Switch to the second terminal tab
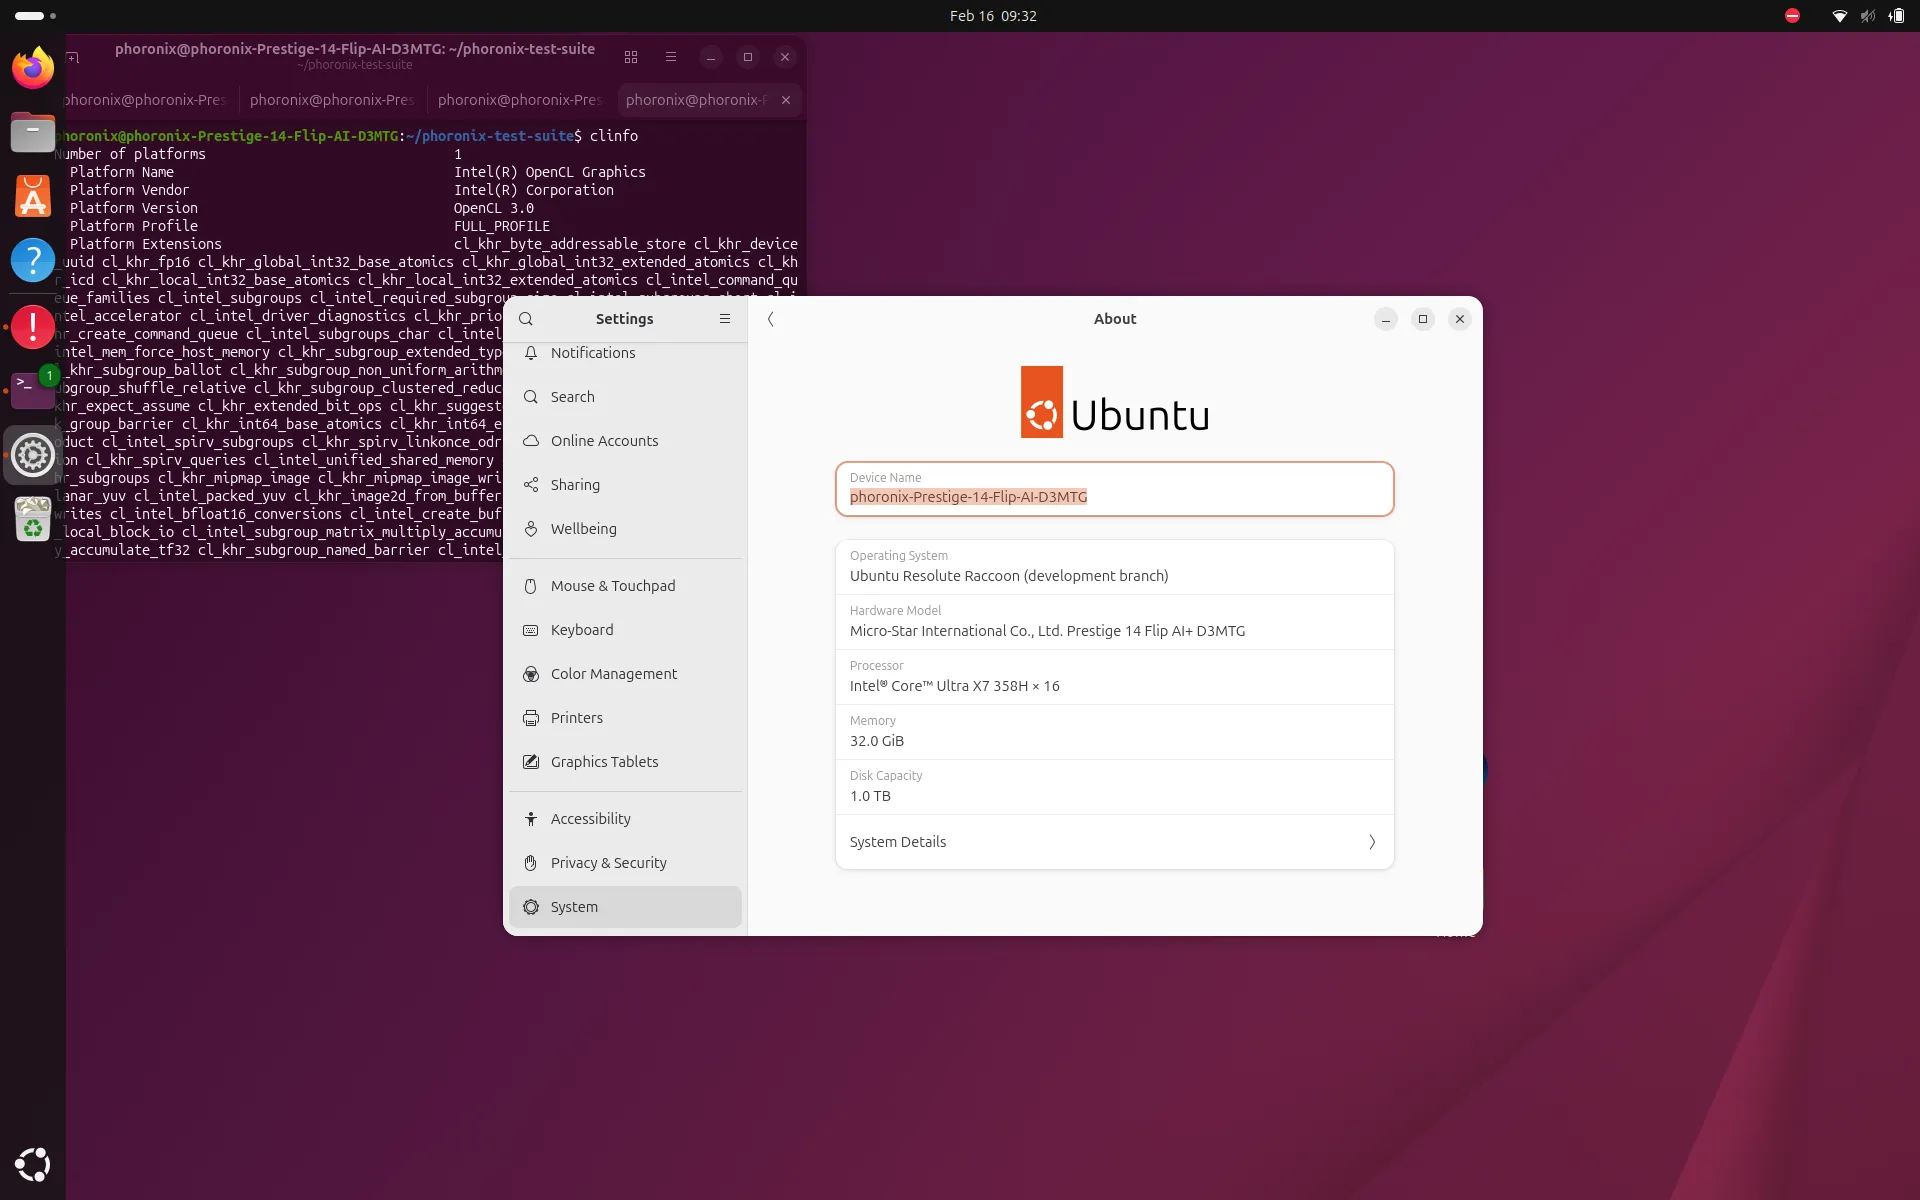This screenshot has width=1920, height=1200. click(331, 100)
